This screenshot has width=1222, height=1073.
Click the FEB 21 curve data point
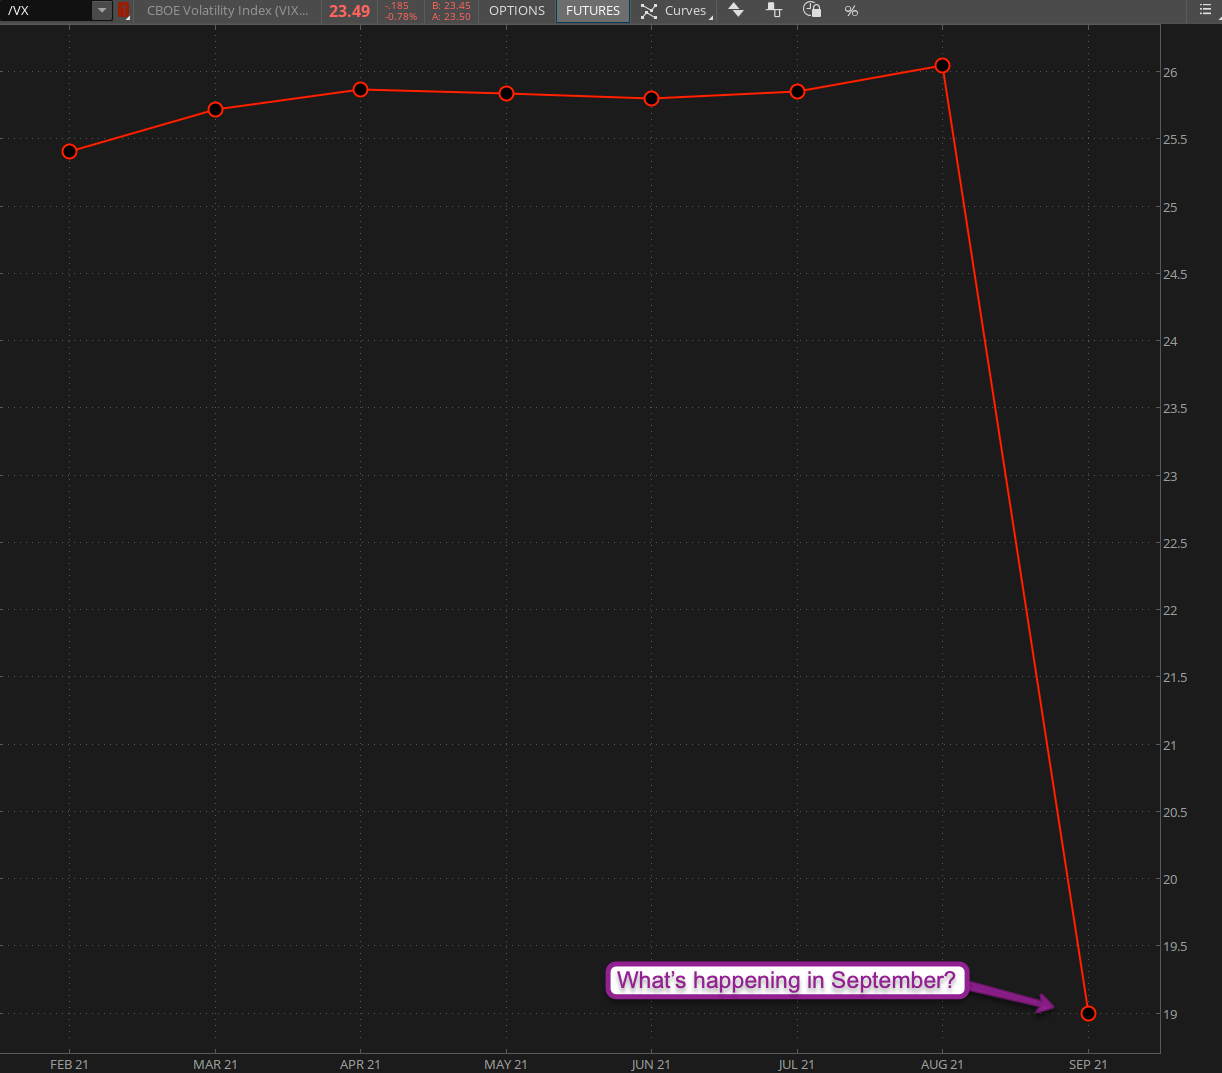(x=69, y=152)
